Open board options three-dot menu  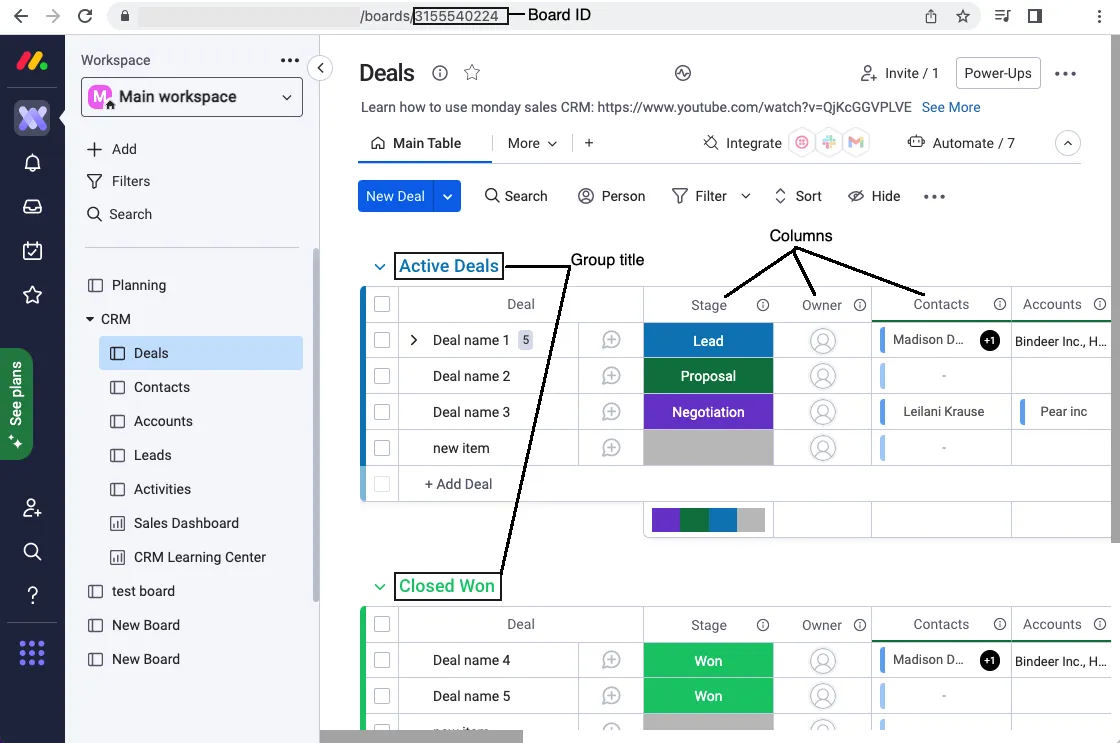pos(1065,74)
